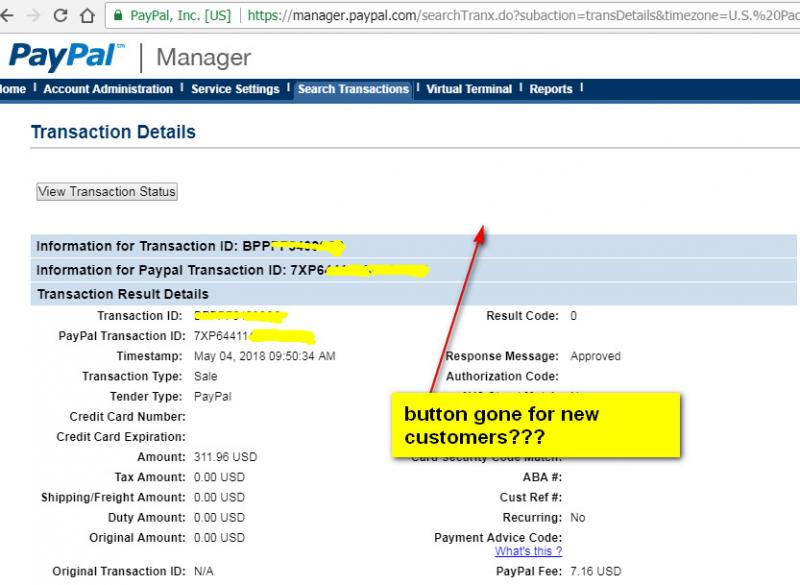Open the "What's this ?" link

529,551
